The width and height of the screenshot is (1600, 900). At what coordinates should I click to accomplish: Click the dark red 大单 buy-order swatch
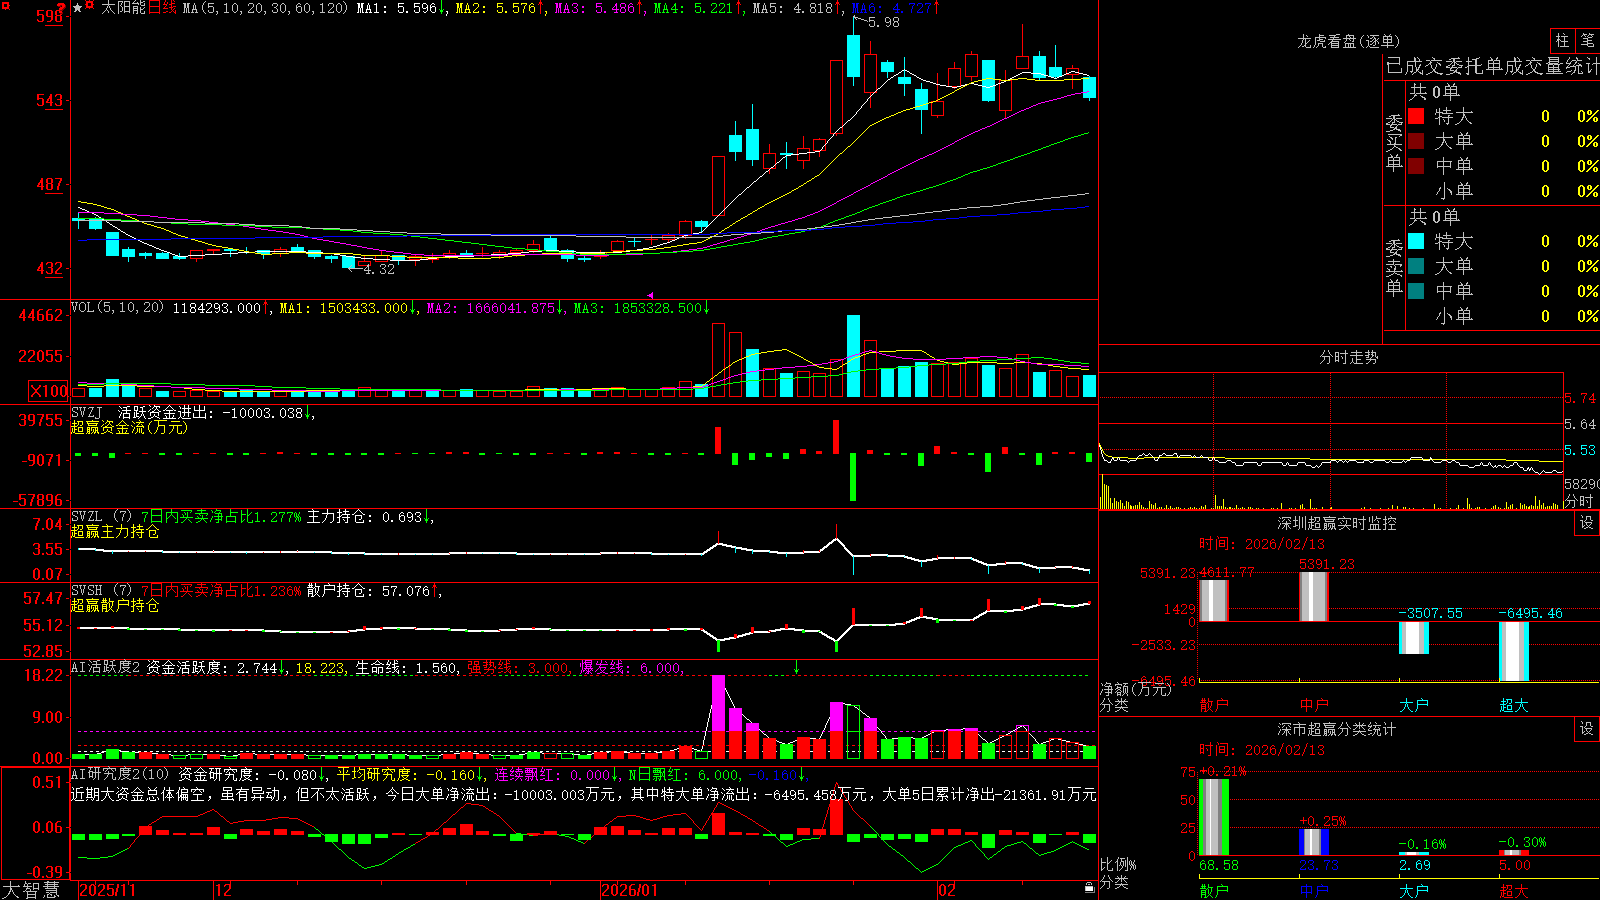1416,141
